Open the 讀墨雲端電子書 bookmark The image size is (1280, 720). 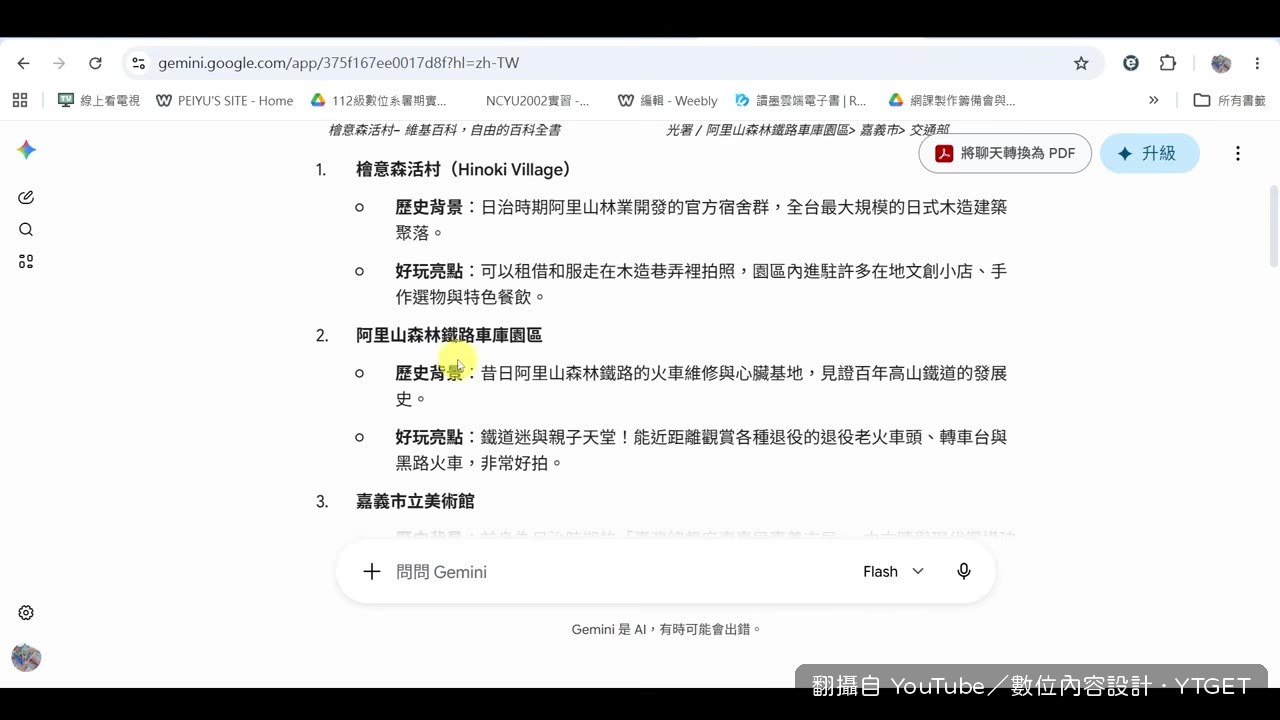(x=801, y=100)
